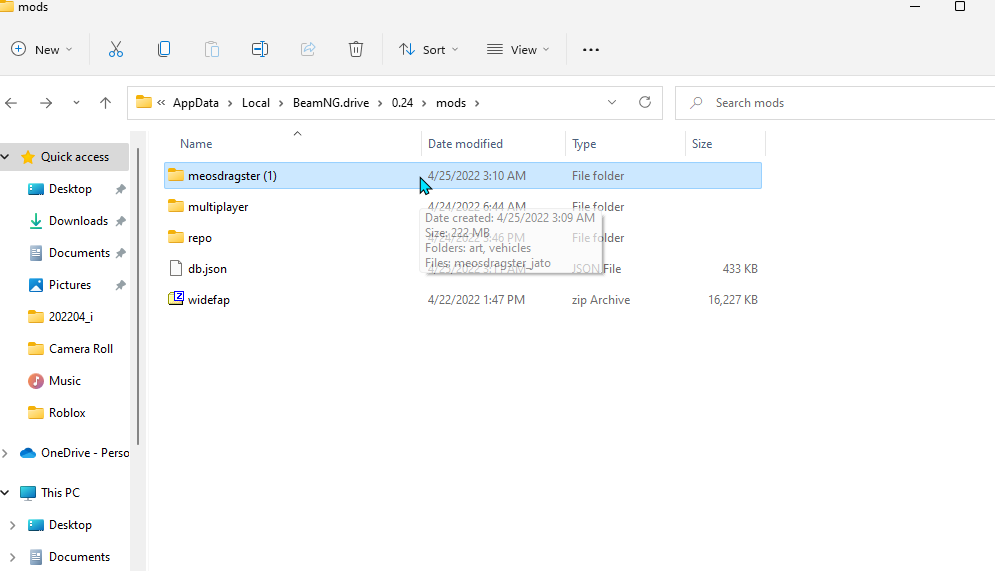Minimize the mods window

click(915, 6)
